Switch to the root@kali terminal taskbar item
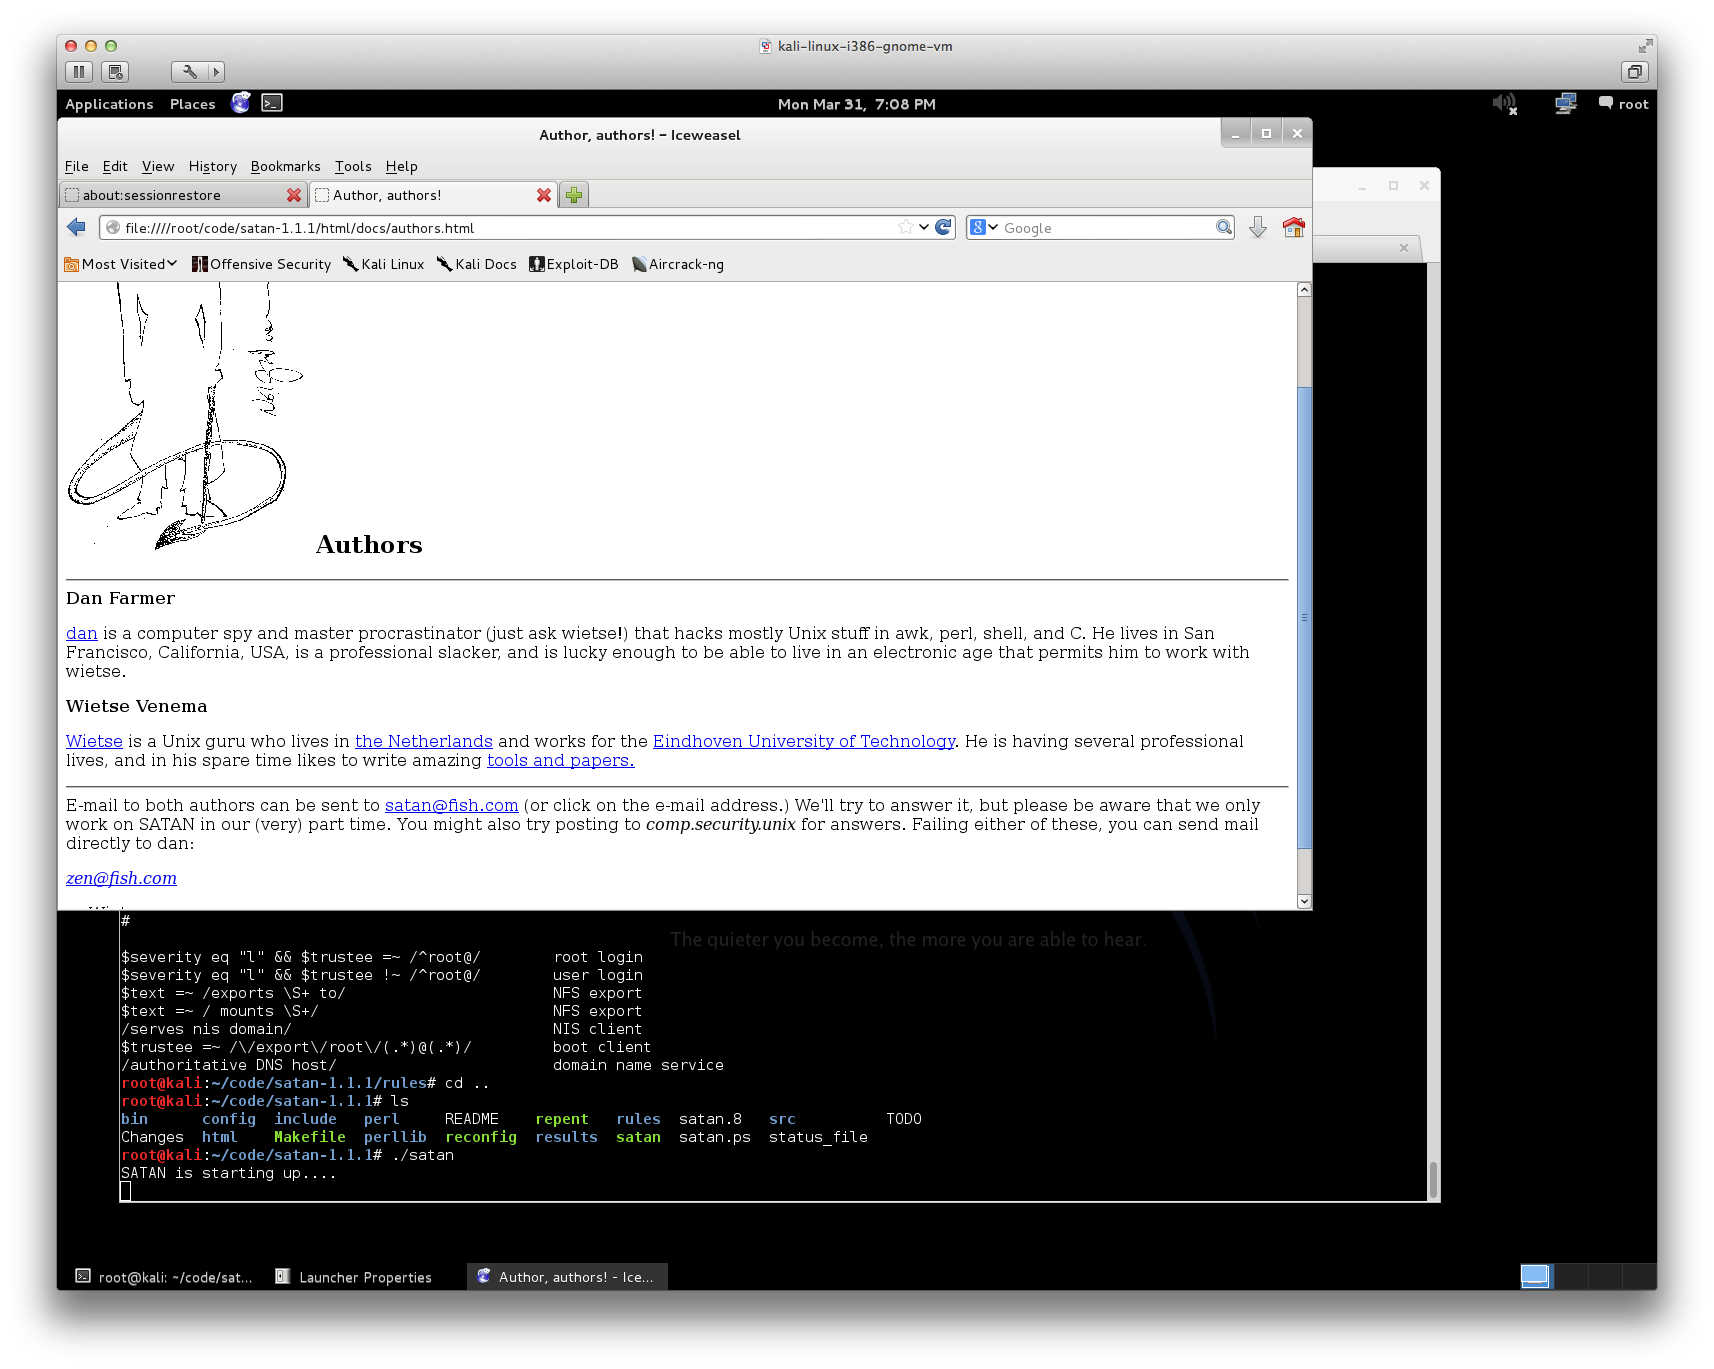The width and height of the screenshot is (1714, 1369). 165,1277
